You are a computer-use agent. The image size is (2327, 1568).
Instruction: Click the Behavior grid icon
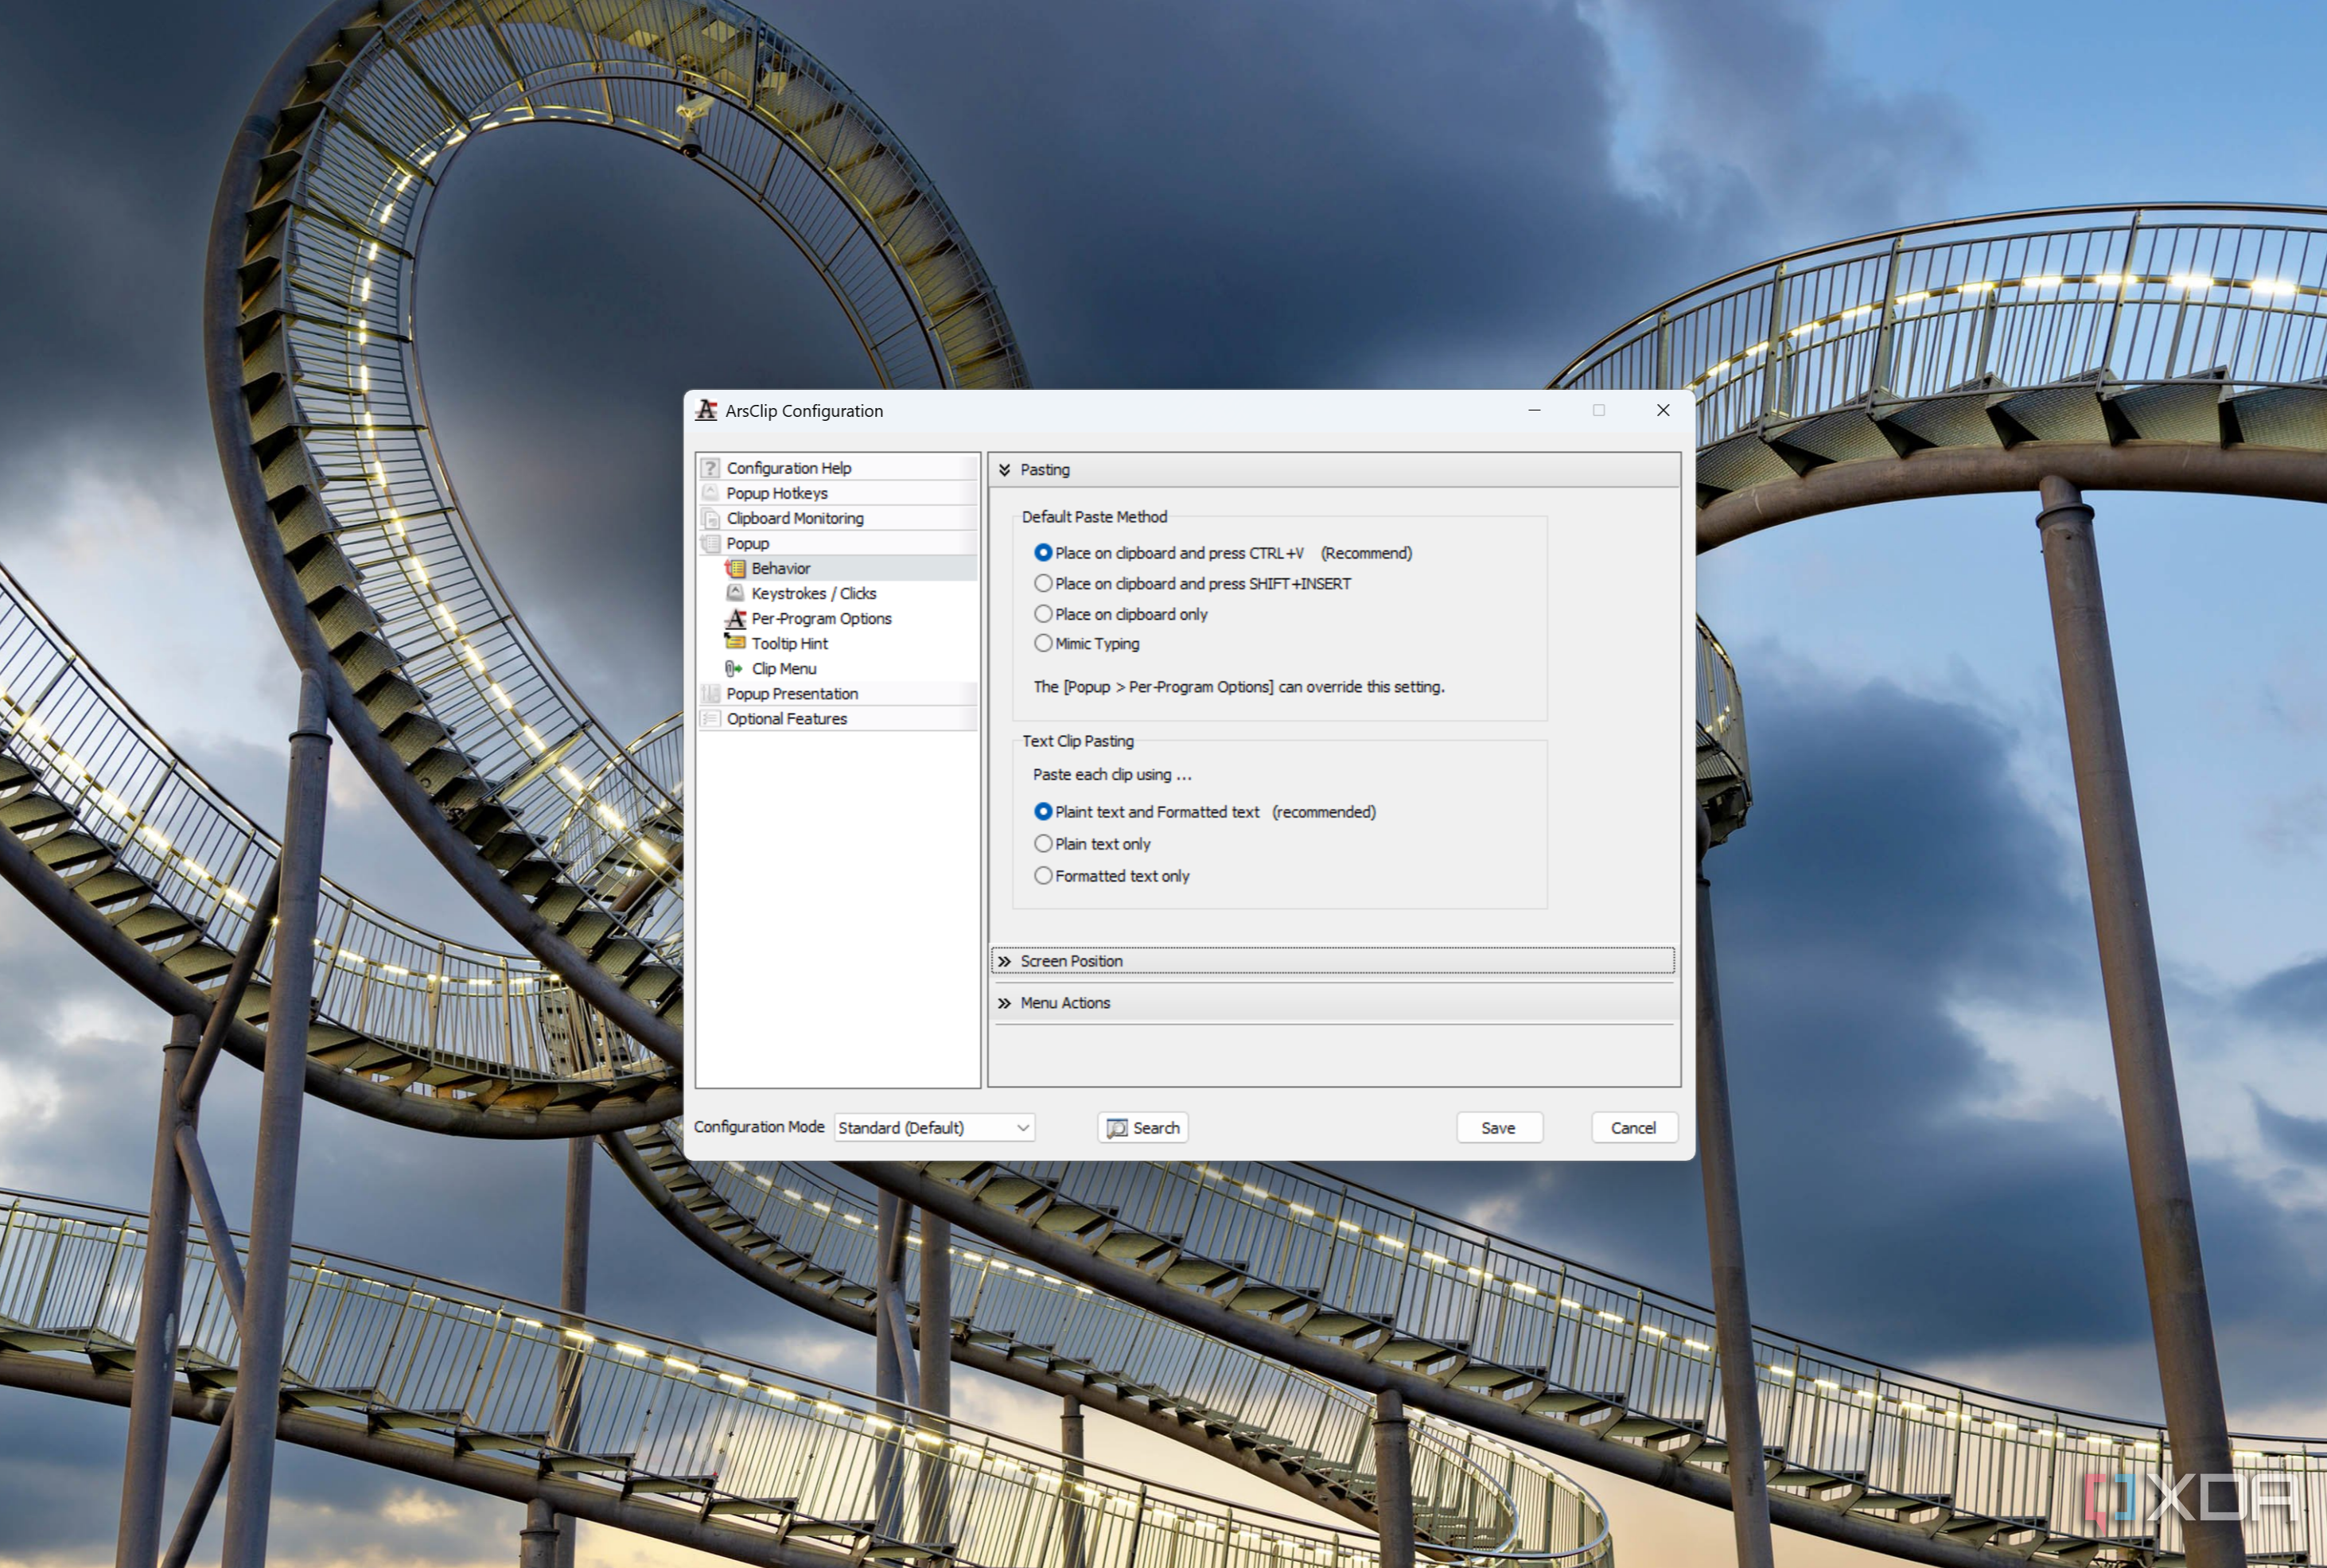[x=735, y=568]
